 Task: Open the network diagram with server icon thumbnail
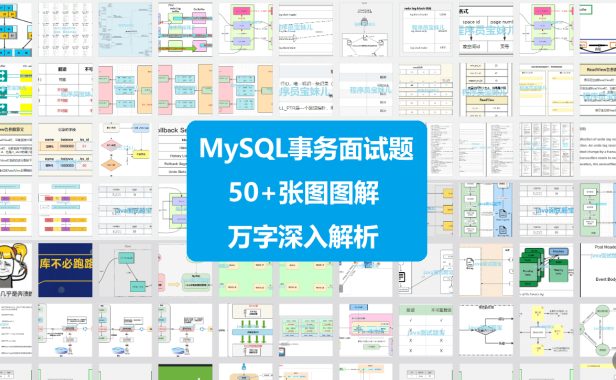[x=366, y=29]
